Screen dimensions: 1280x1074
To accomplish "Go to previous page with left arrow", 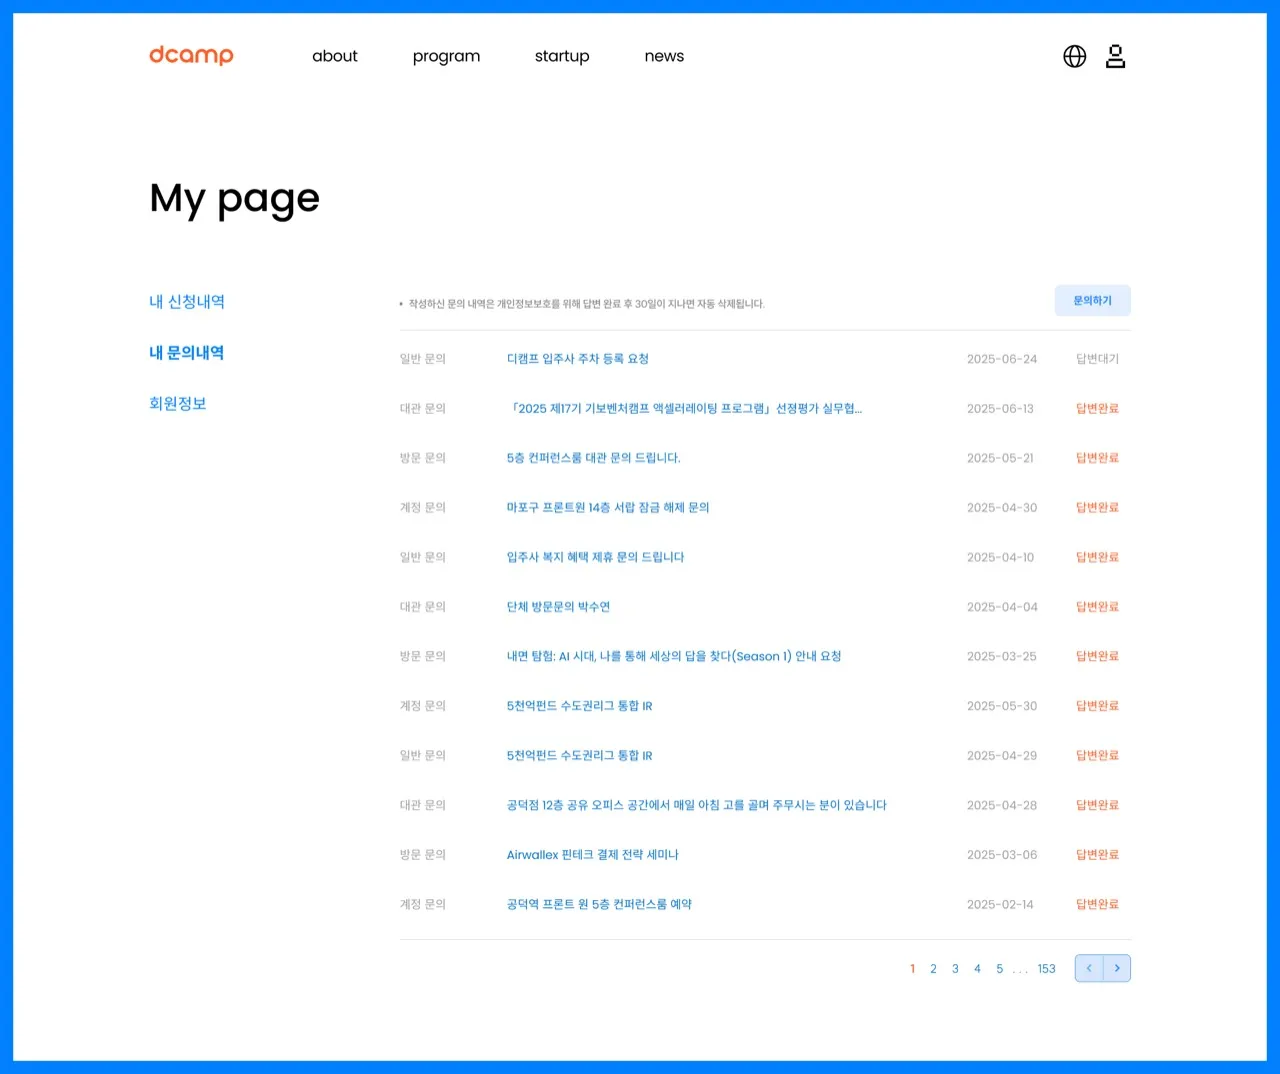I will 1089,968.
